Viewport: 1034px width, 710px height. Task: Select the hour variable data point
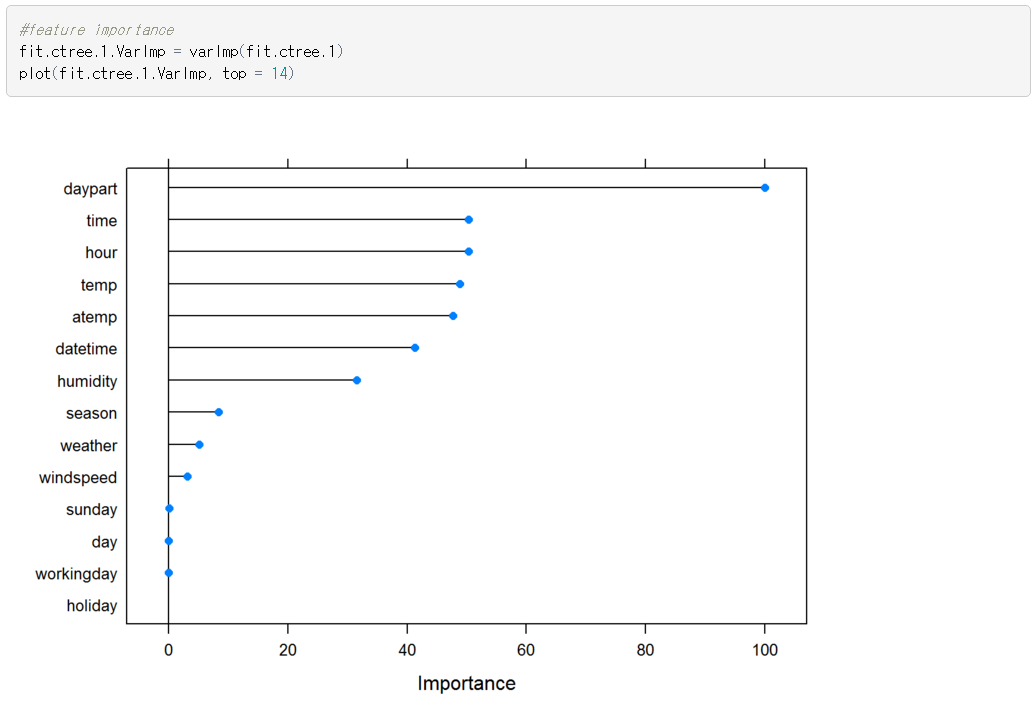click(468, 252)
